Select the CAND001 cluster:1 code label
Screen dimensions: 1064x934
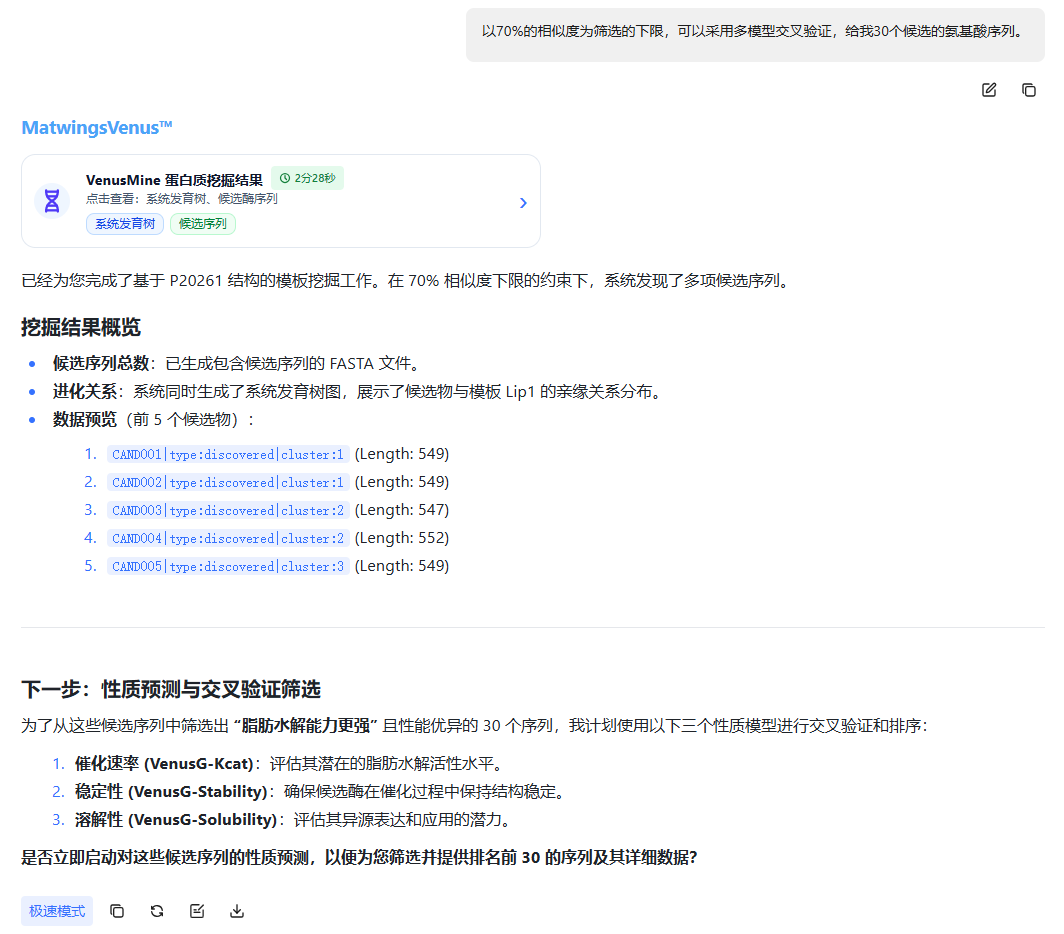[x=228, y=454]
